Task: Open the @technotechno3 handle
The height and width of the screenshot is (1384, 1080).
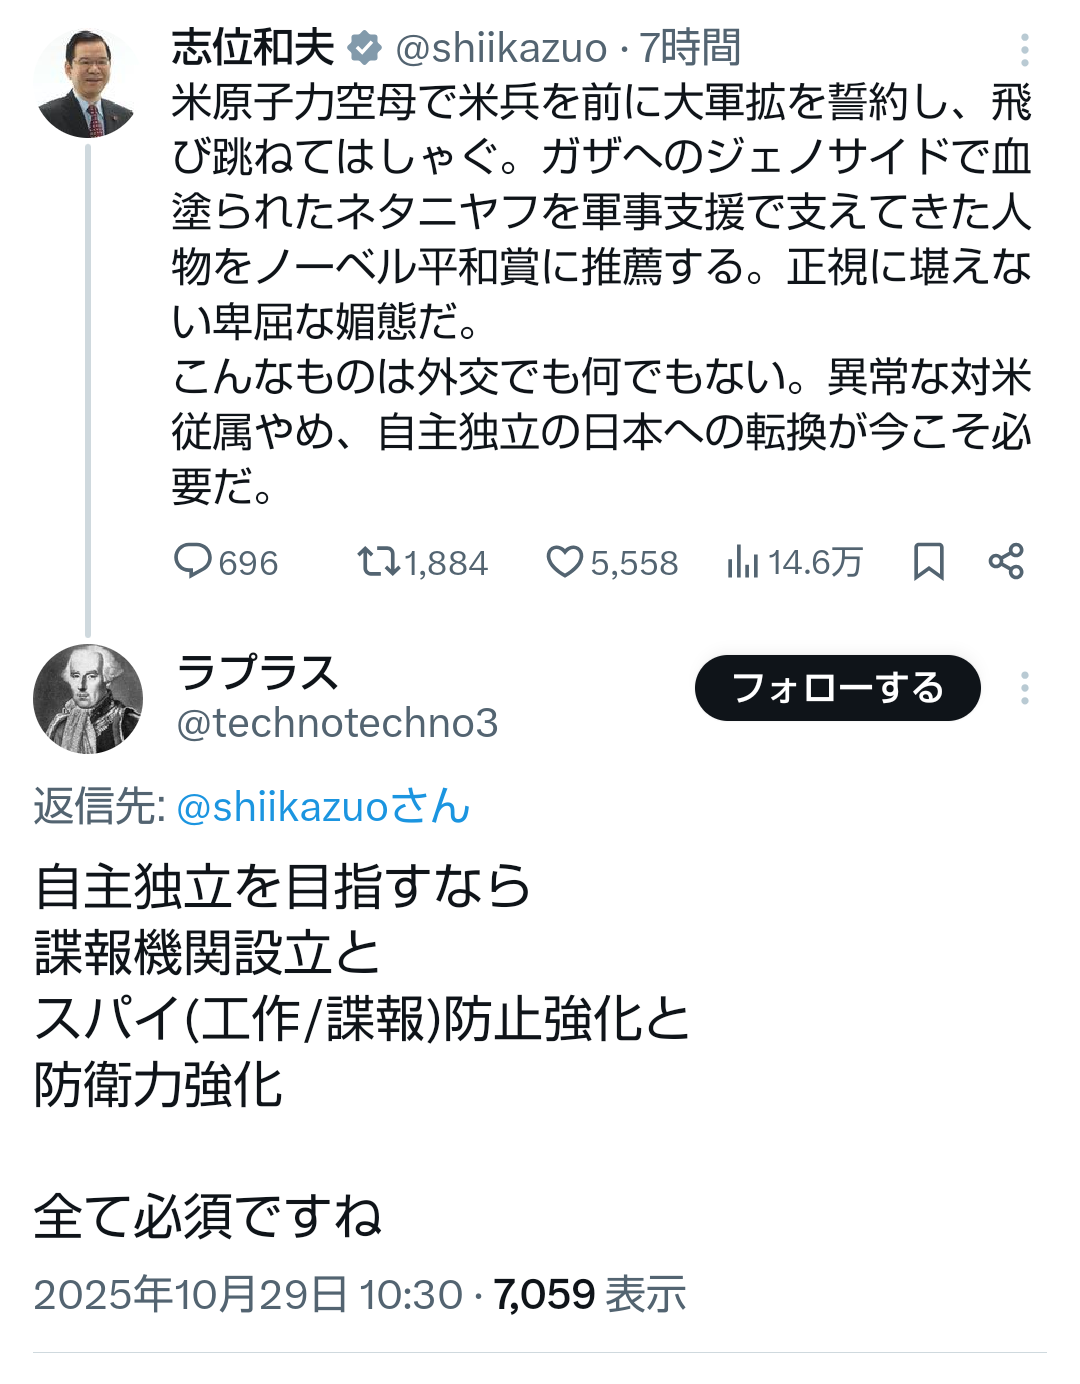Action: pyautogui.click(x=337, y=723)
